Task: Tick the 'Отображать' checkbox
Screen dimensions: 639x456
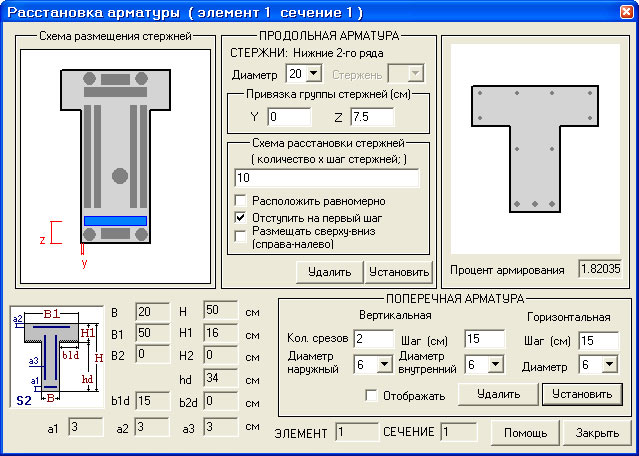Action: (372, 395)
